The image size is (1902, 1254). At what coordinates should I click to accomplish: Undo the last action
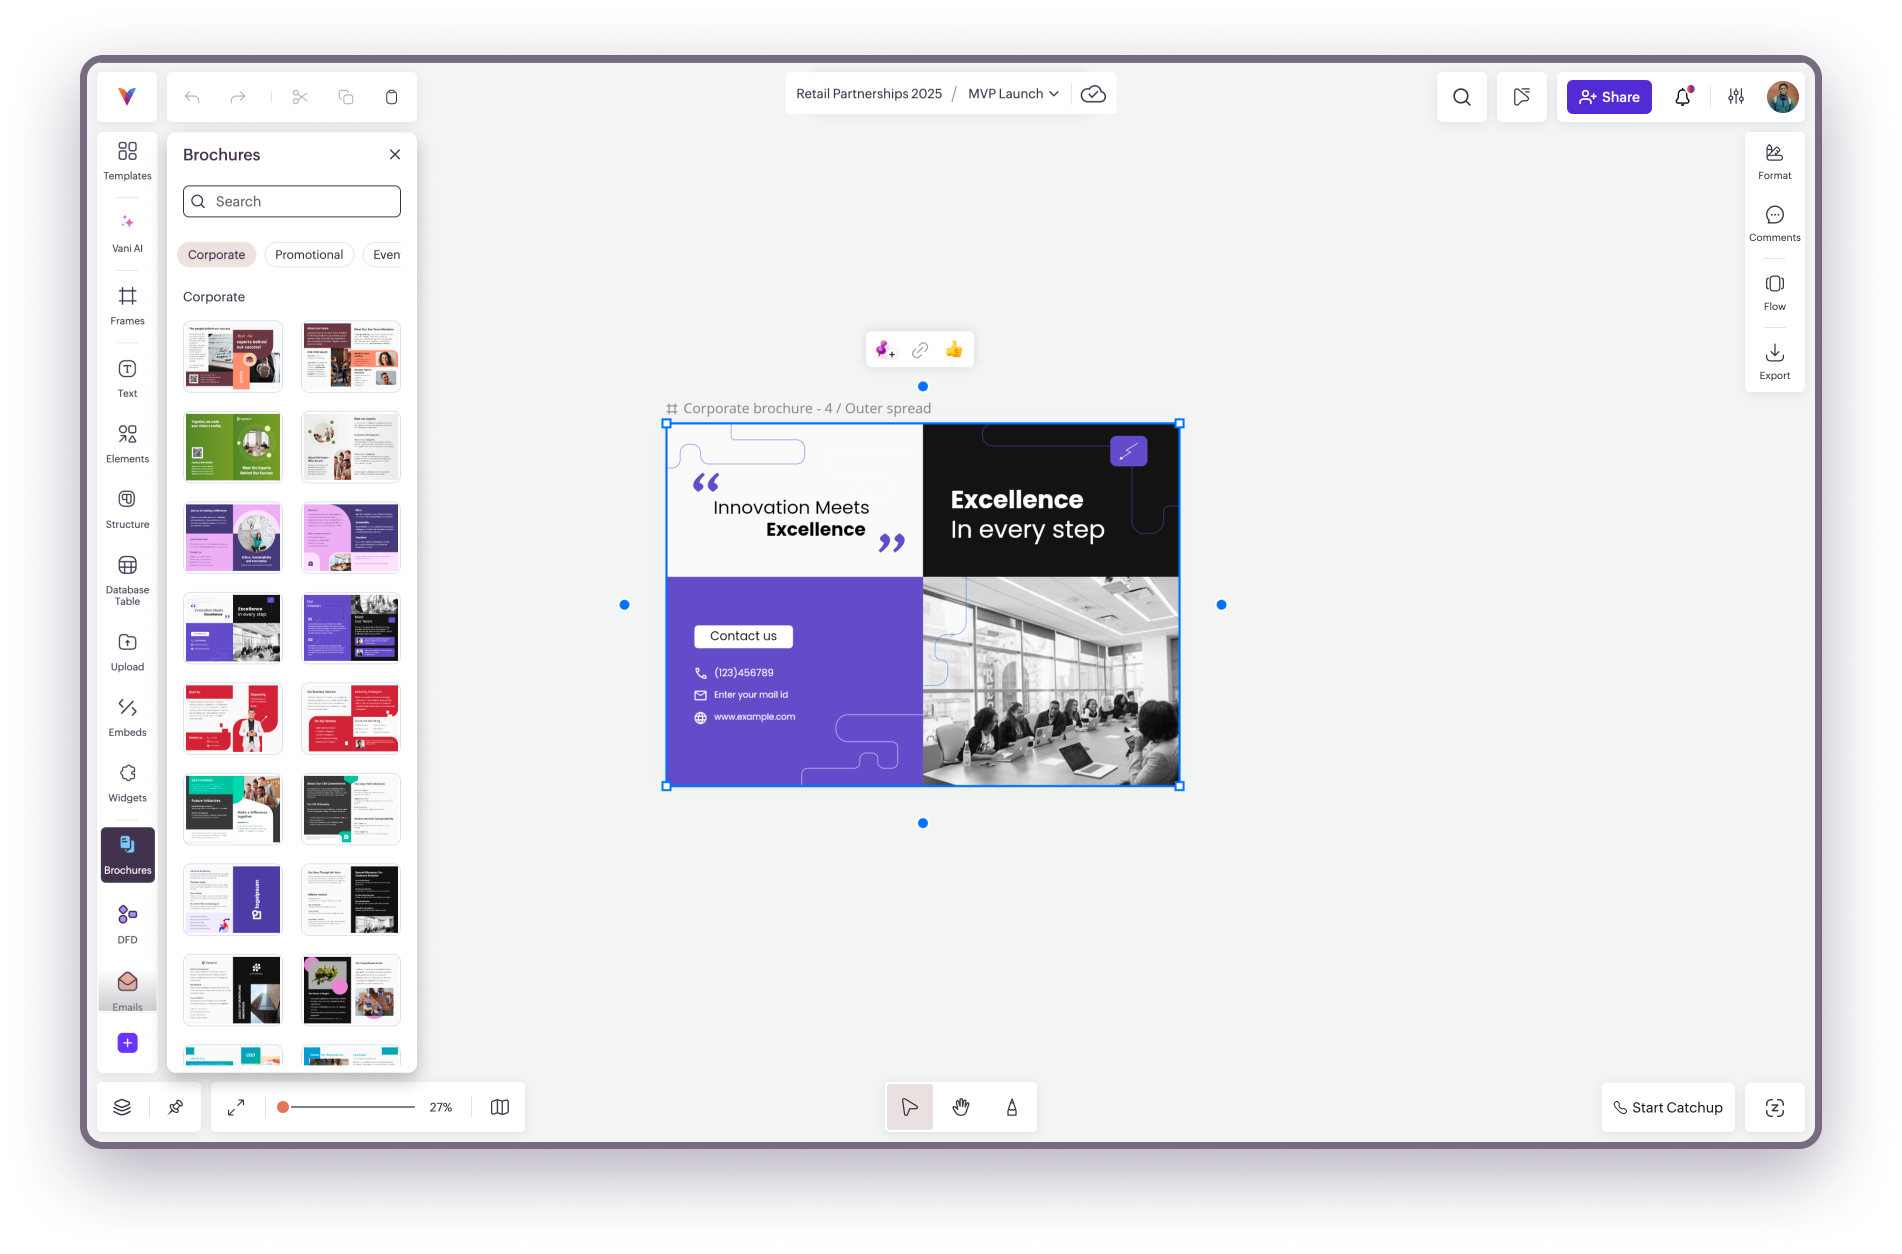click(x=192, y=97)
